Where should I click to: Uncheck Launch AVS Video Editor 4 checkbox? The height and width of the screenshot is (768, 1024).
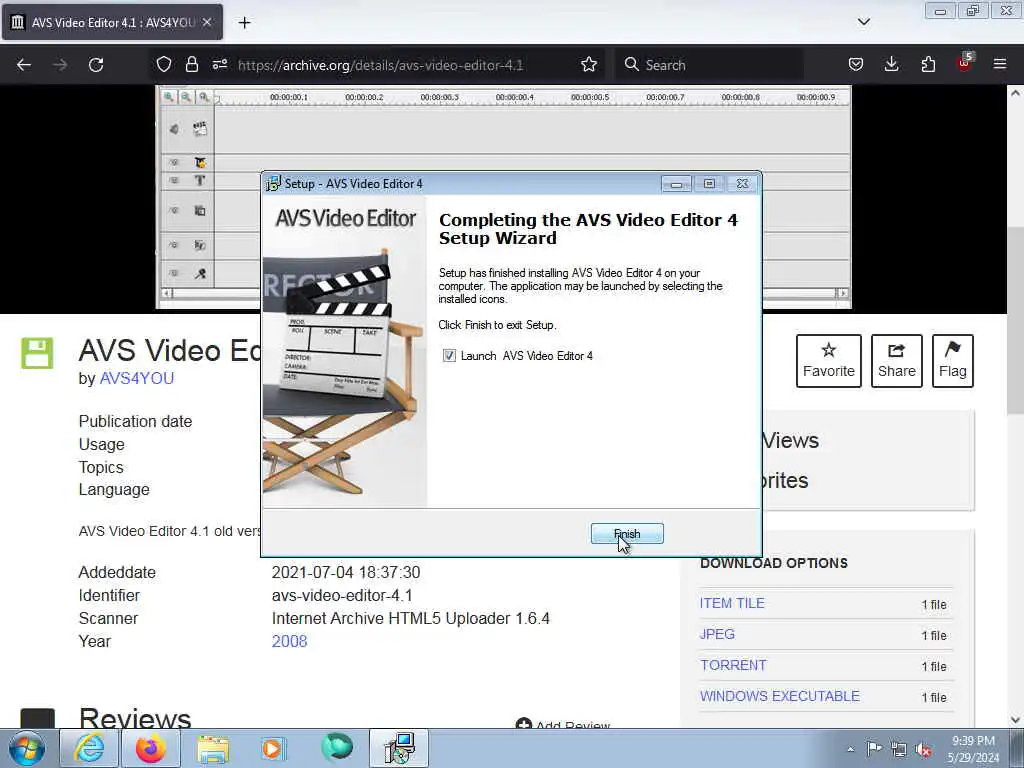(x=449, y=355)
